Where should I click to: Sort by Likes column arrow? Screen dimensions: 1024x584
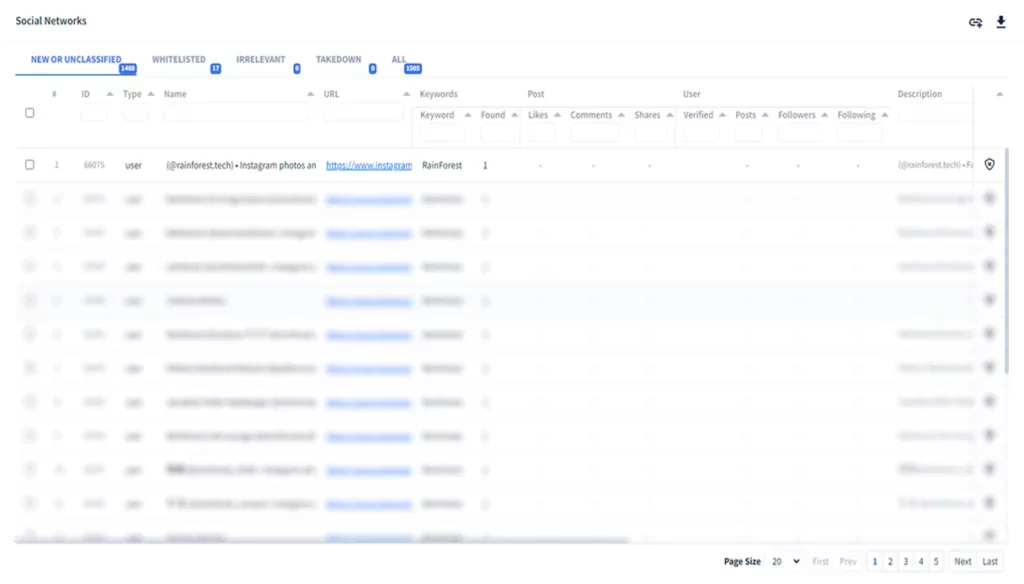[557, 115]
